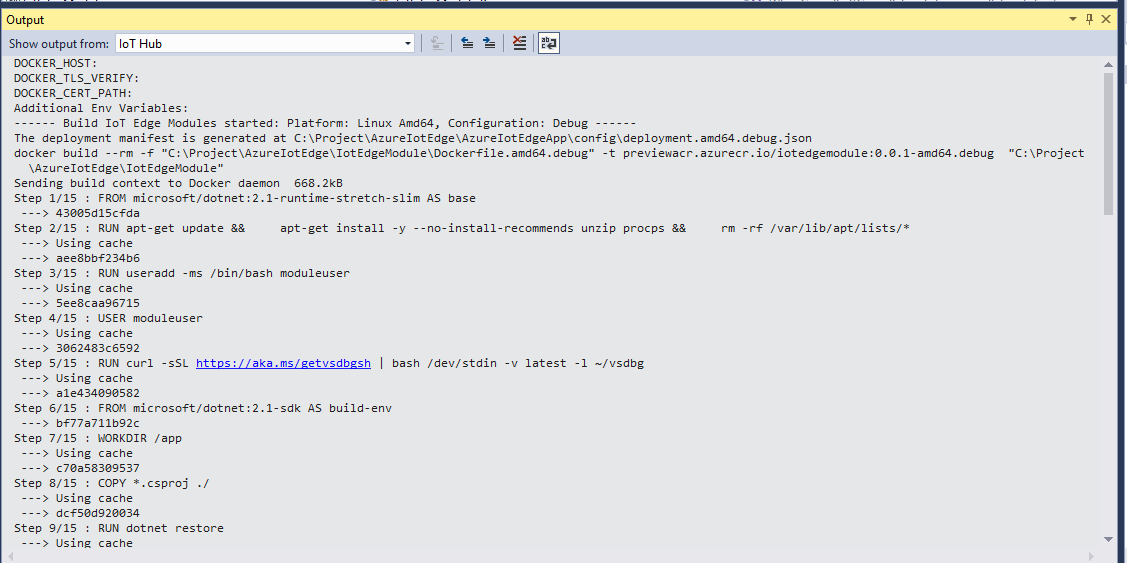This screenshot has width=1127, height=563.
Task: Click the image ID bf77a711b92c
Action: pos(98,423)
